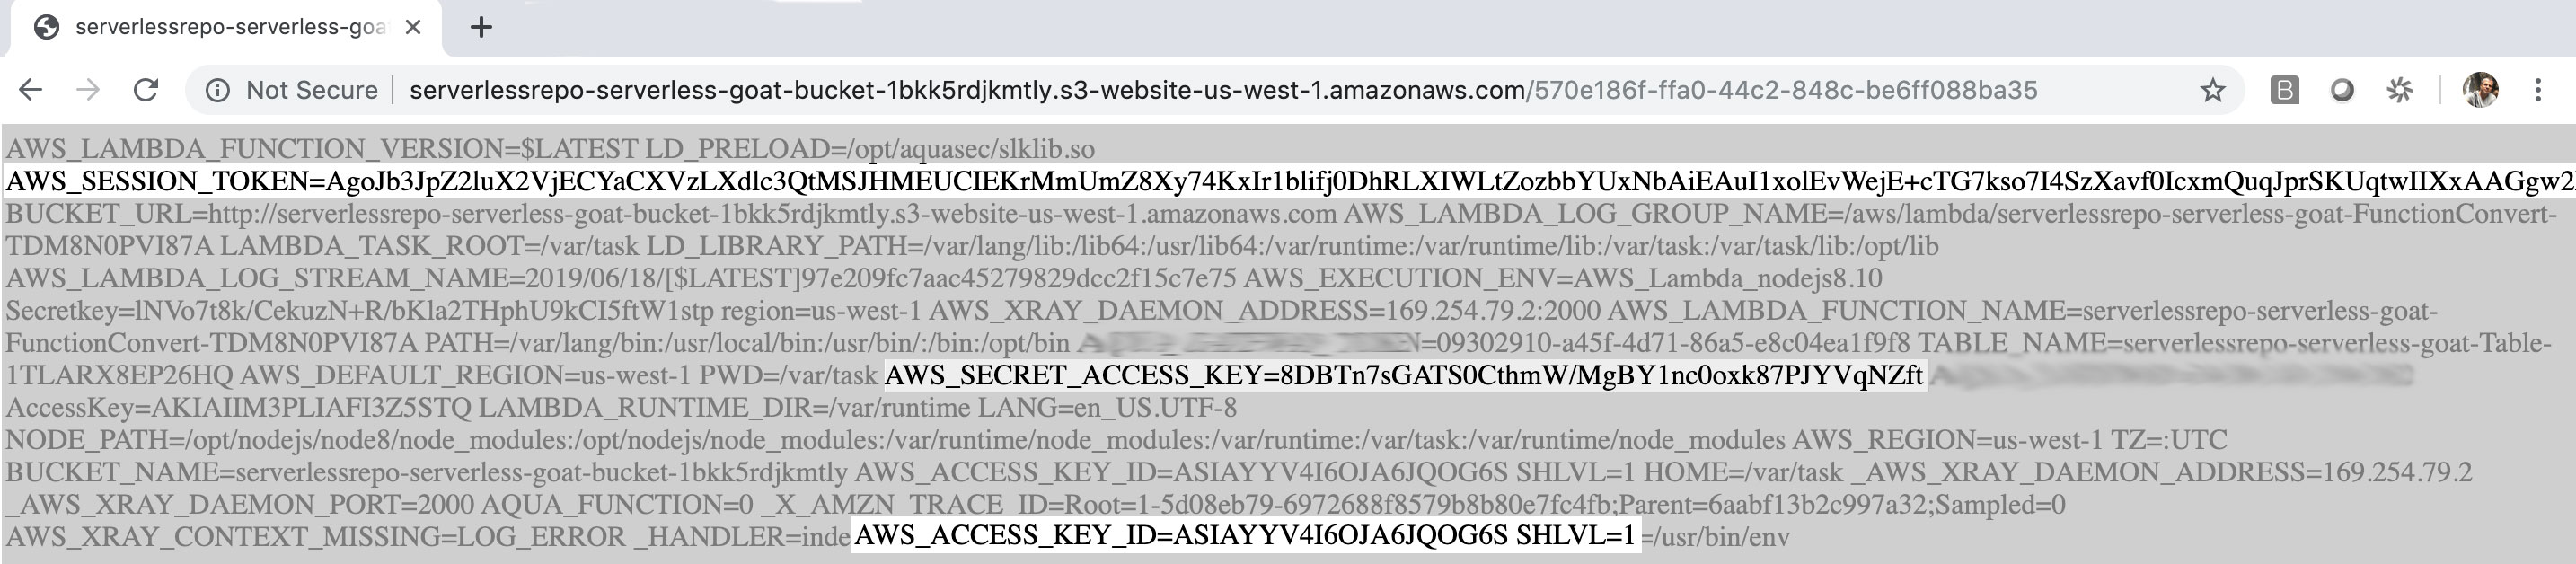Open the B extension icon

[x=2284, y=90]
